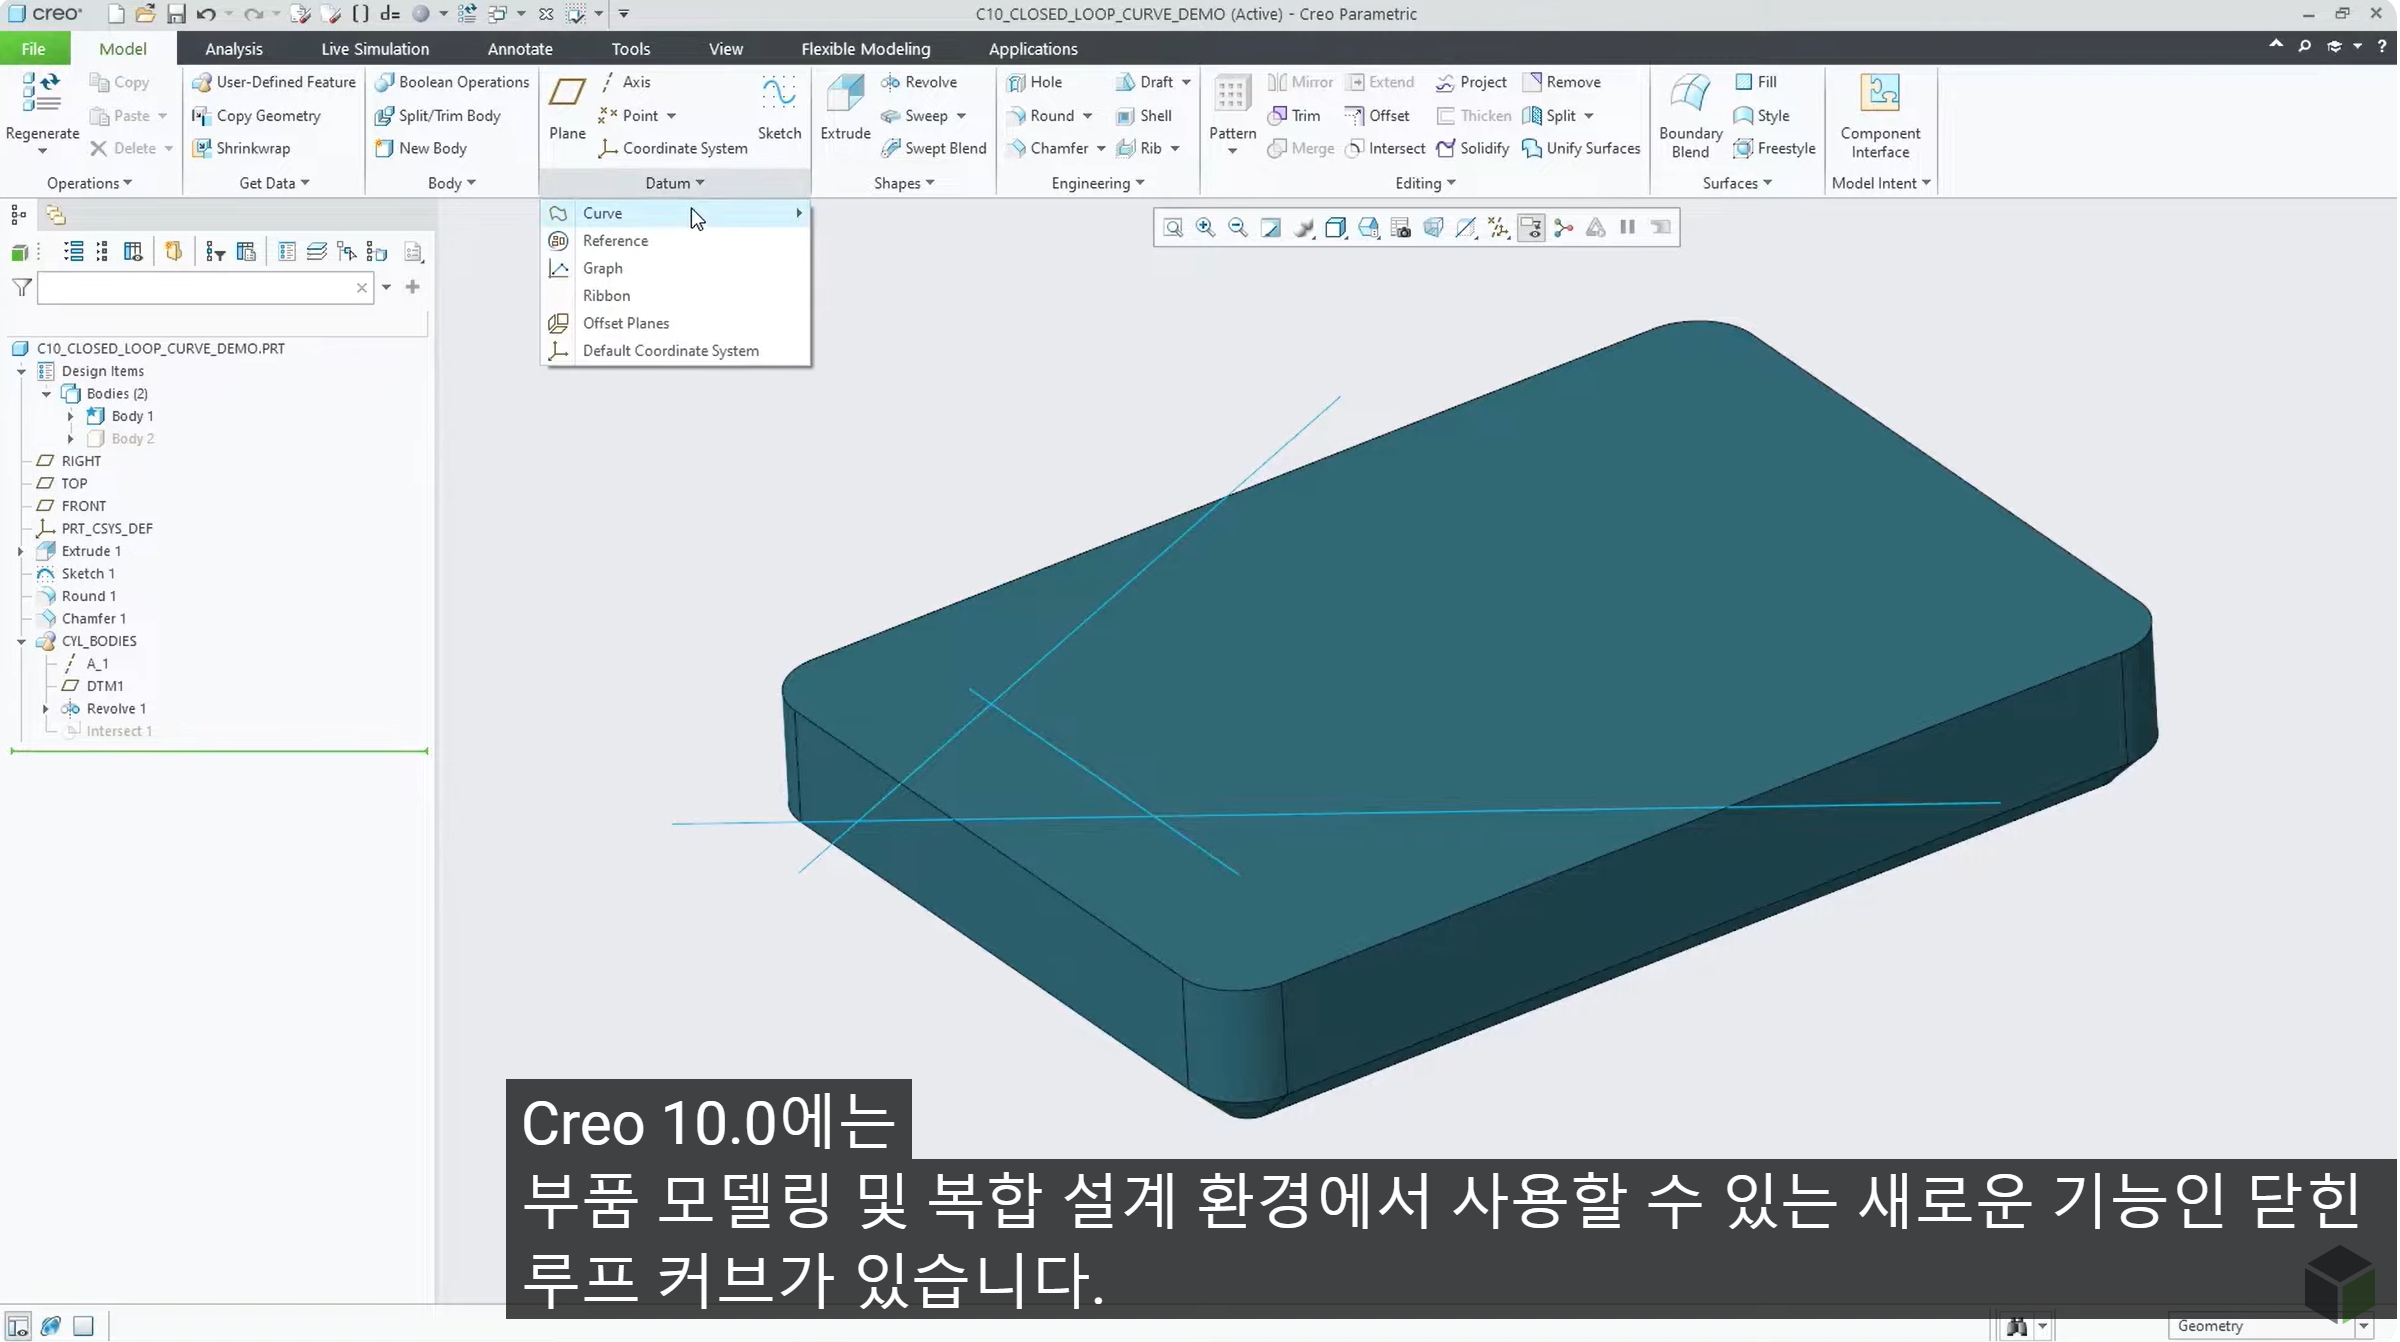Select Offset Planes menu entry
2400x1342 pixels.
(x=676, y=323)
